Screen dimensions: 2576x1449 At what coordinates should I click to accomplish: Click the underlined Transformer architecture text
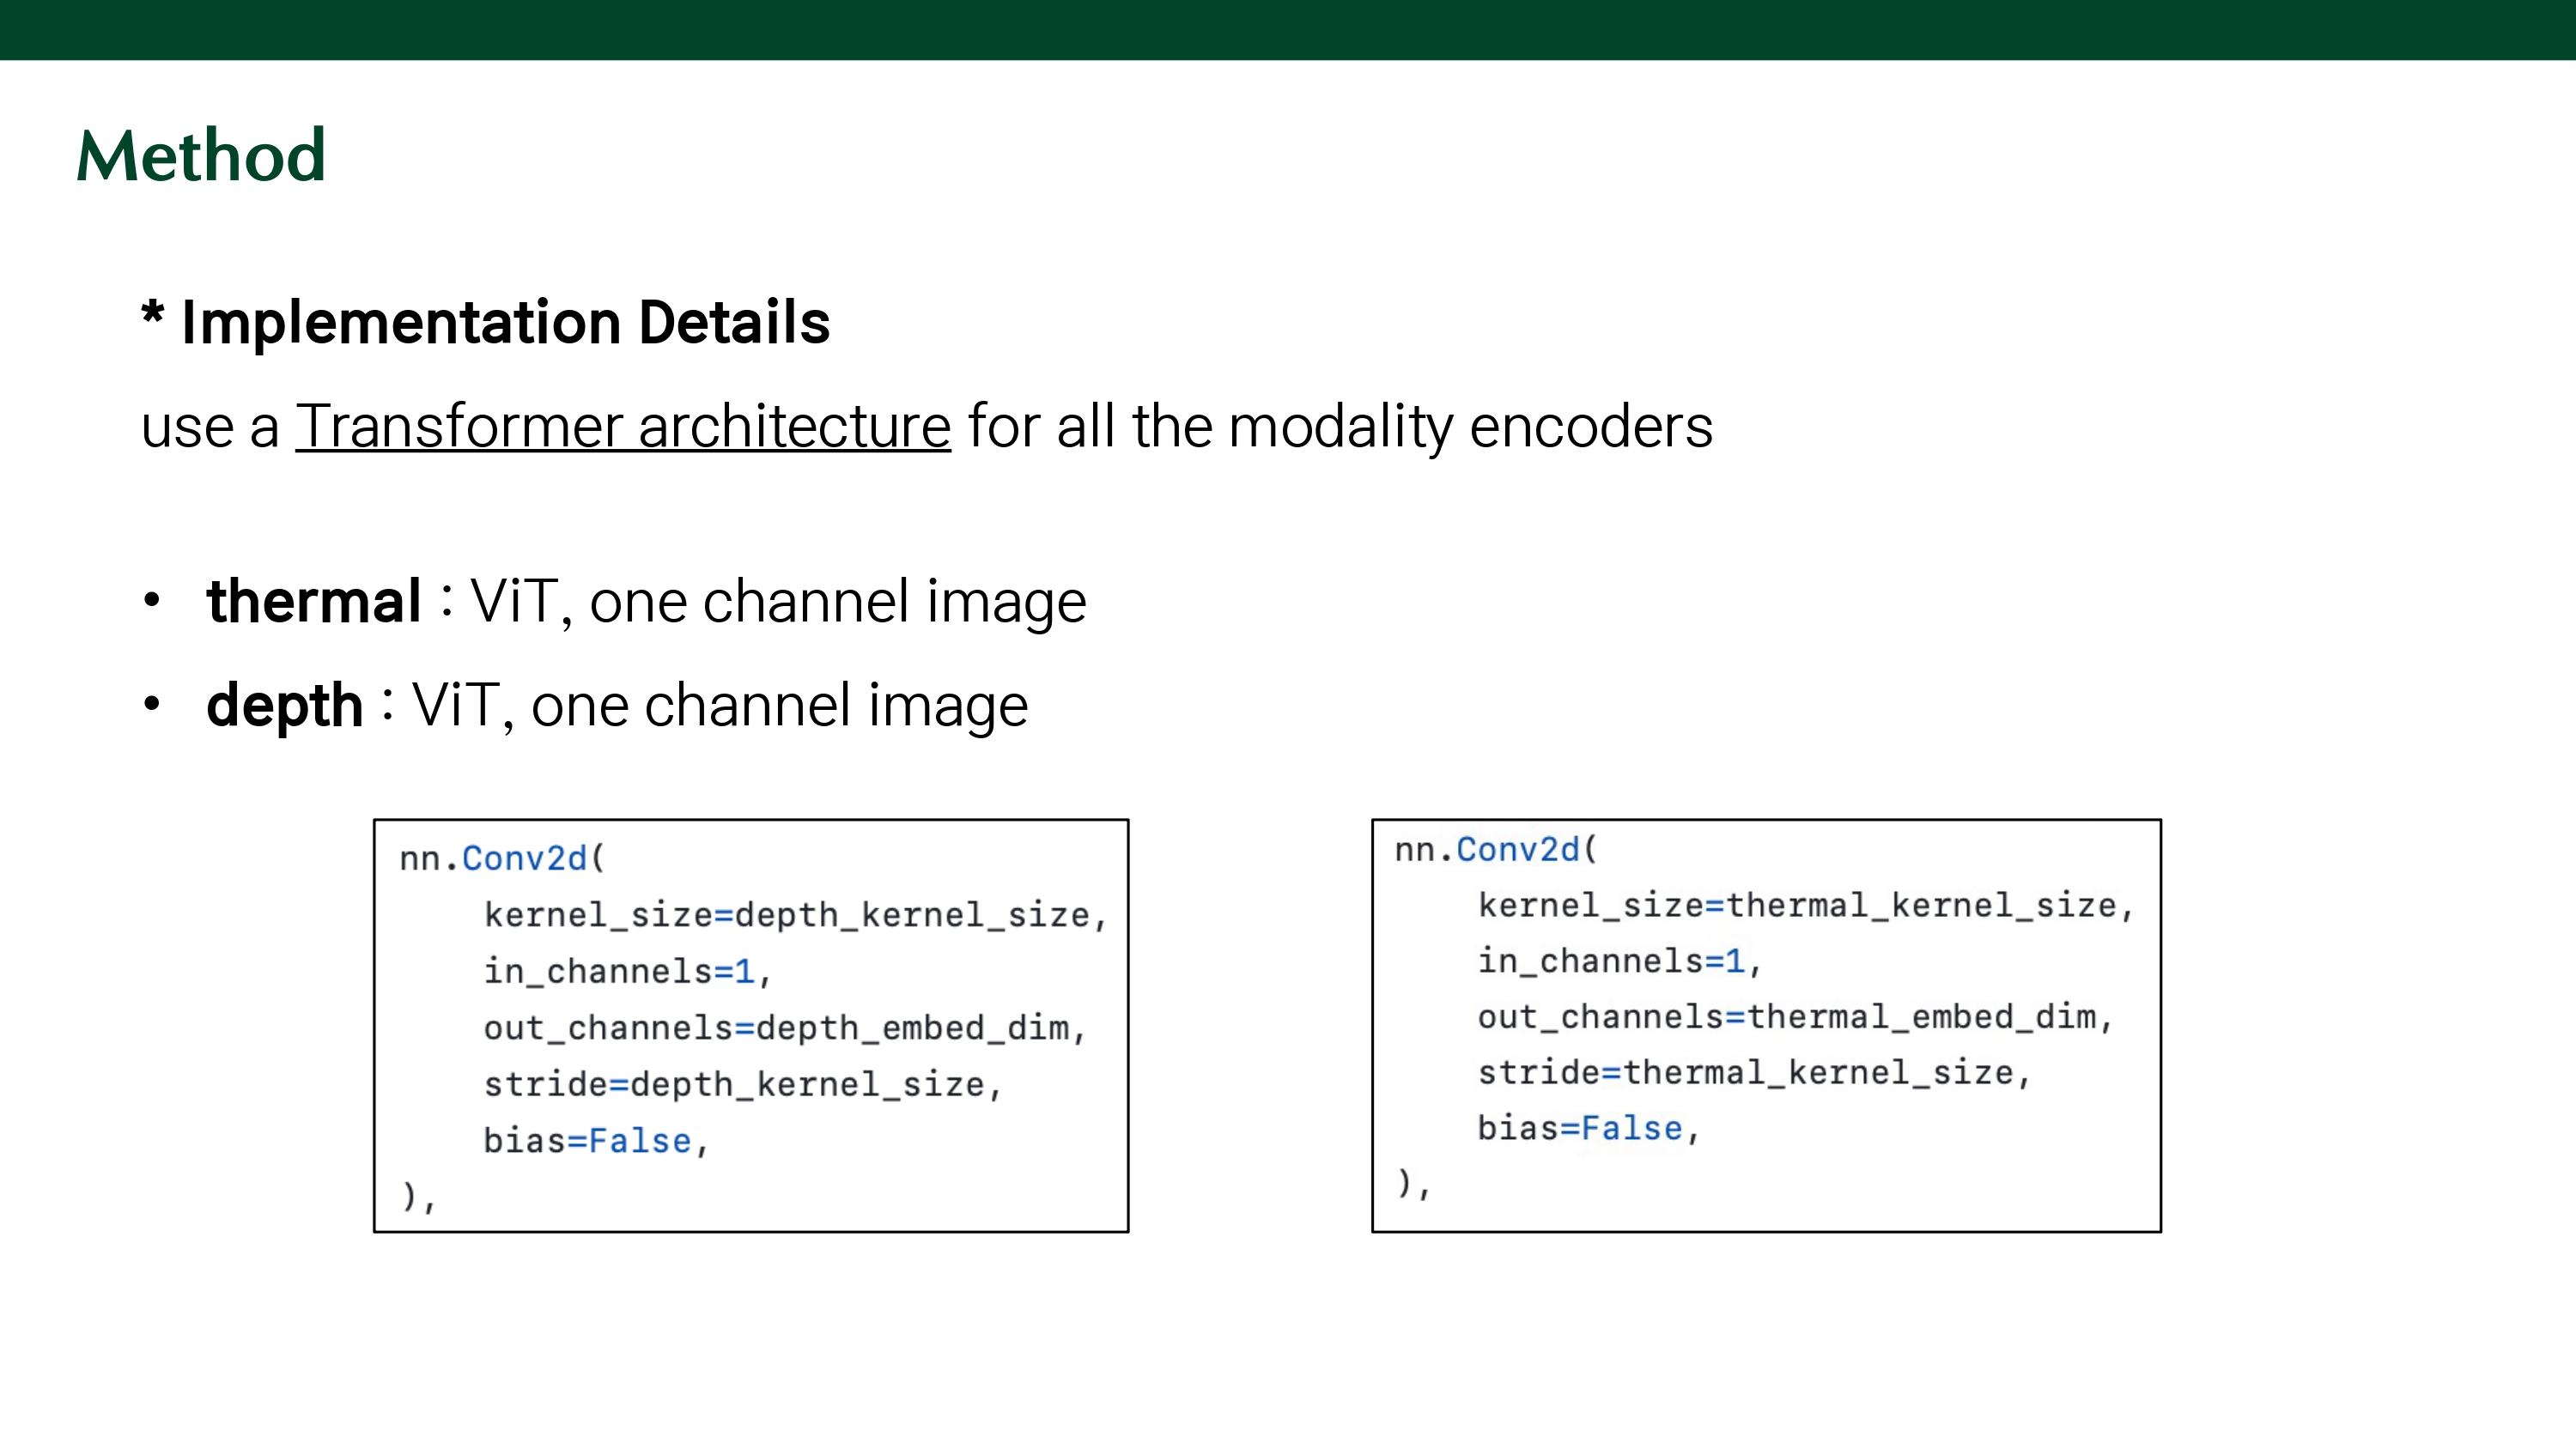pos(622,427)
